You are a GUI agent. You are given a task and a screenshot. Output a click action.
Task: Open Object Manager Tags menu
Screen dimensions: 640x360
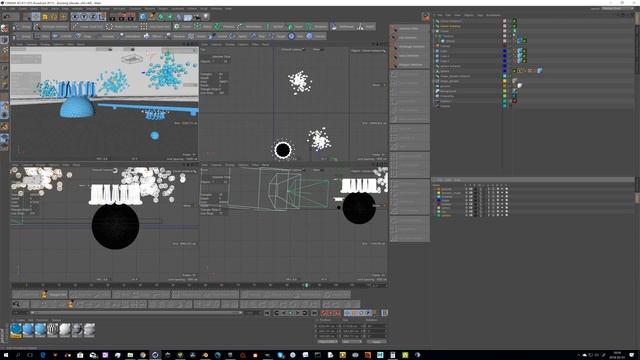pyautogui.click(x=480, y=15)
